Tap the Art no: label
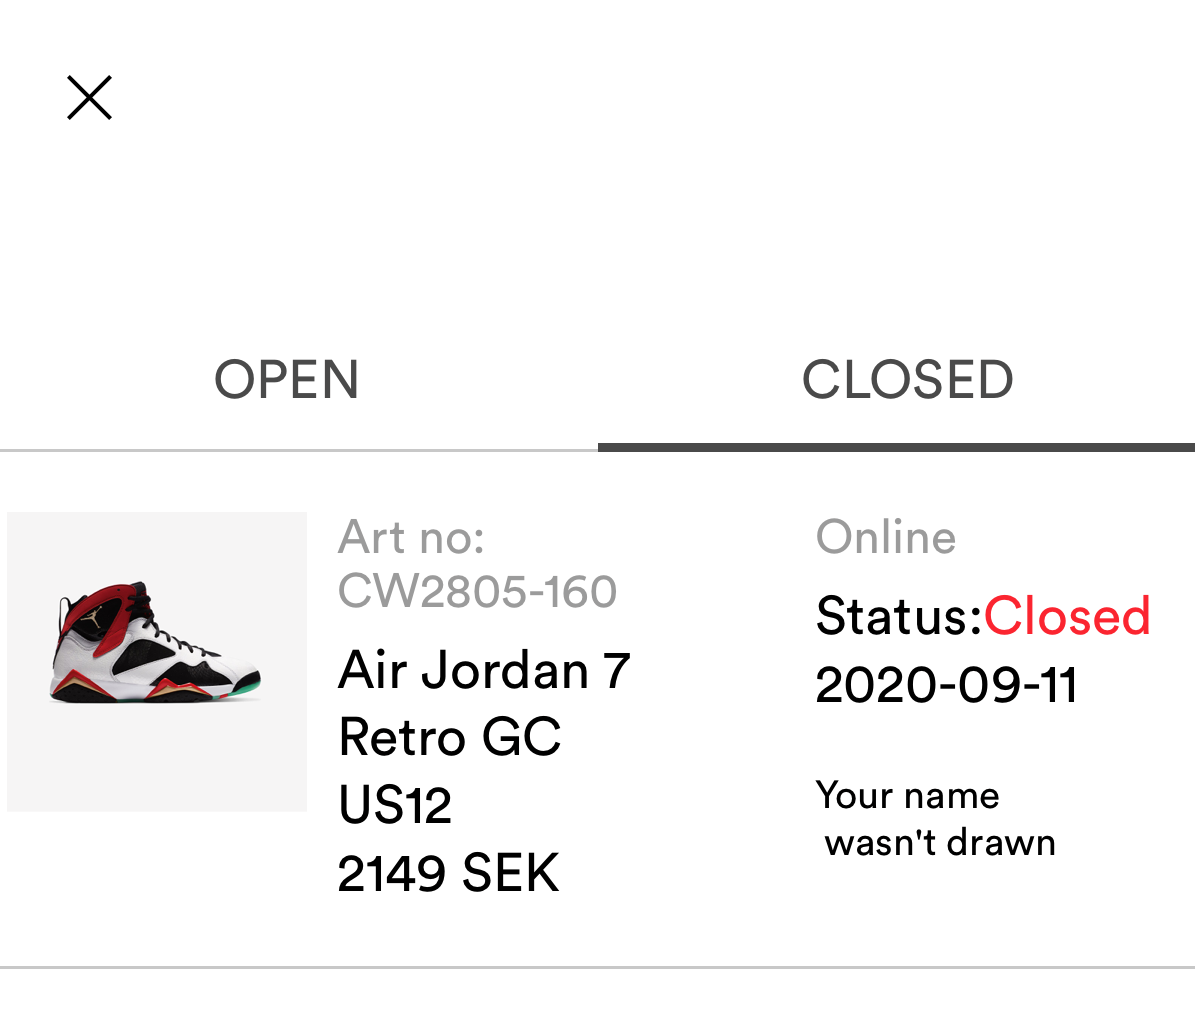The image size is (1195, 1017). click(x=412, y=537)
